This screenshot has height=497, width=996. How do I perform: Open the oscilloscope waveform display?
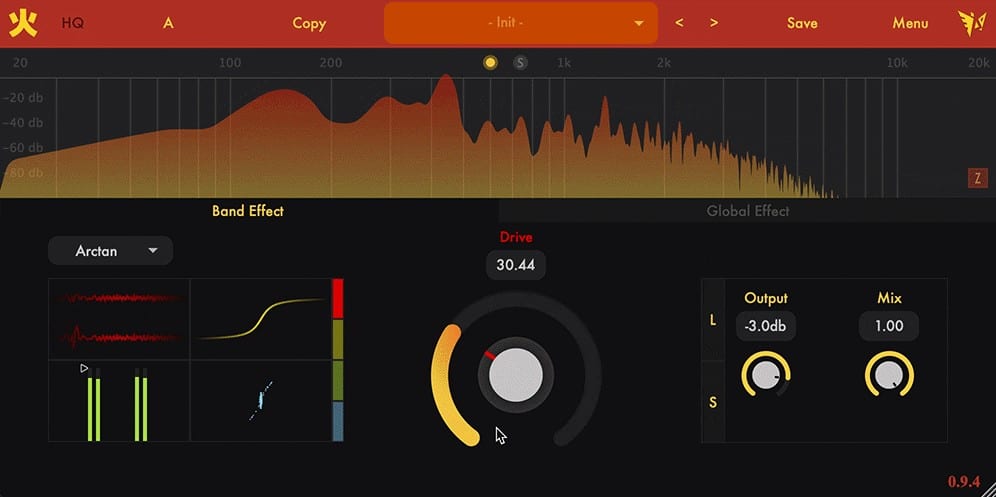119,320
